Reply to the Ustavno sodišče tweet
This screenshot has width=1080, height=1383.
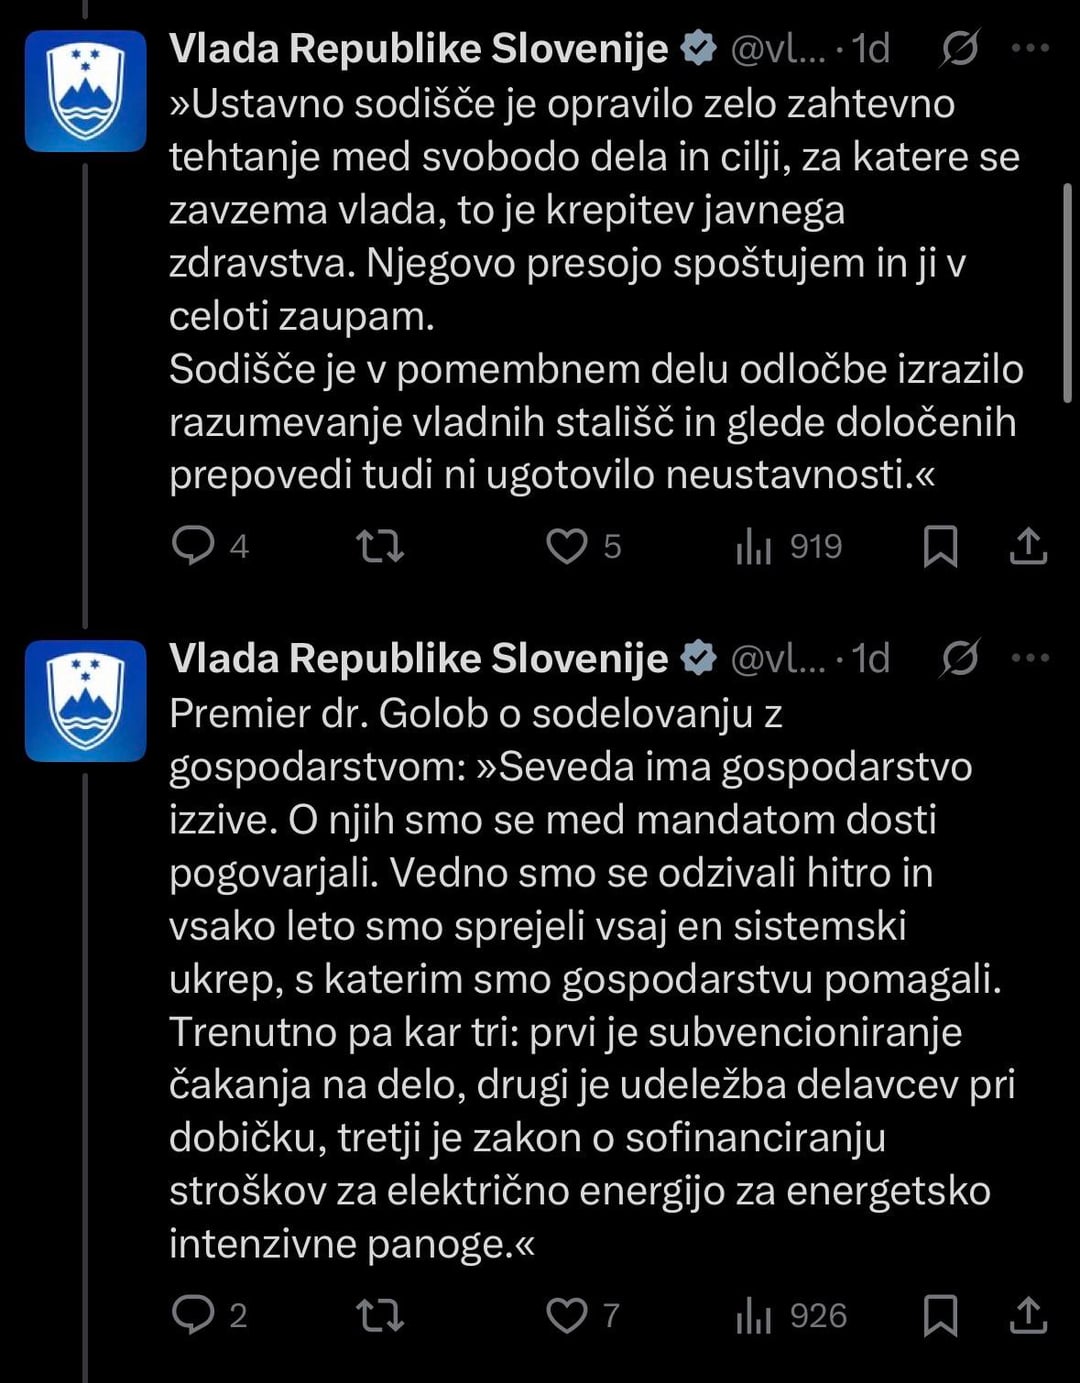(193, 546)
